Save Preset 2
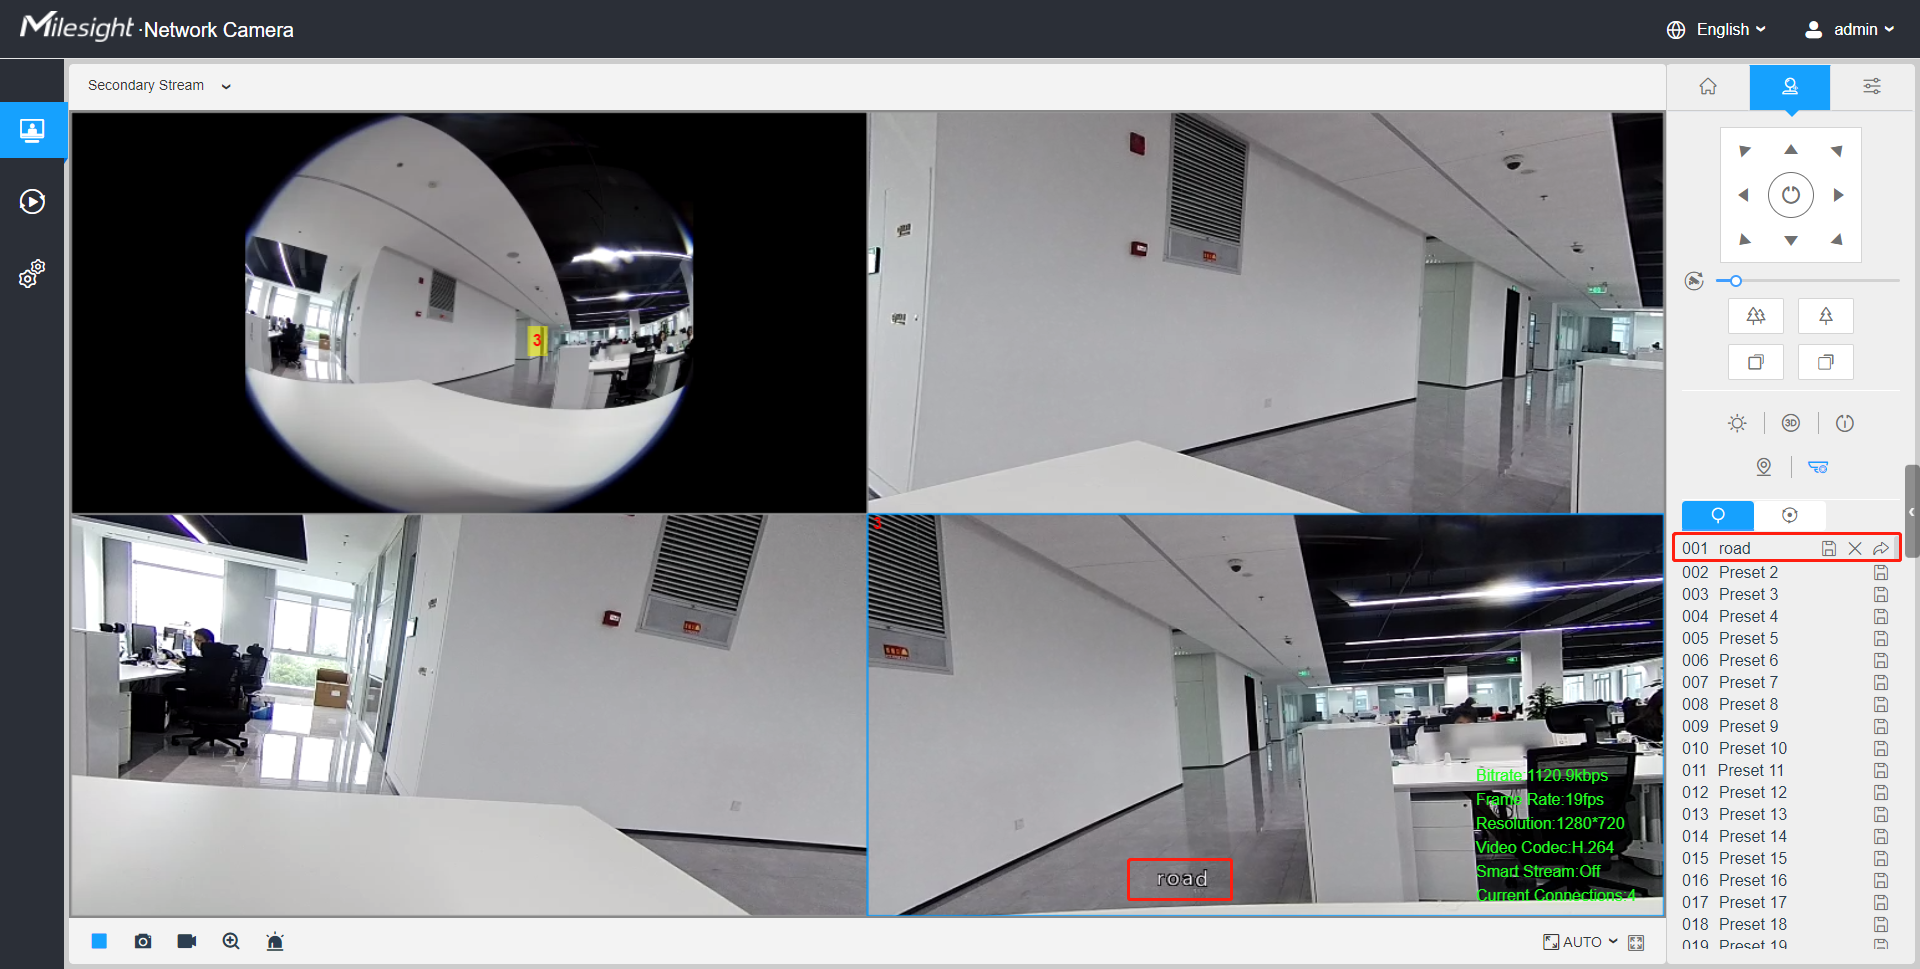Viewport: 1920px width, 969px height. pos(1881,573)
